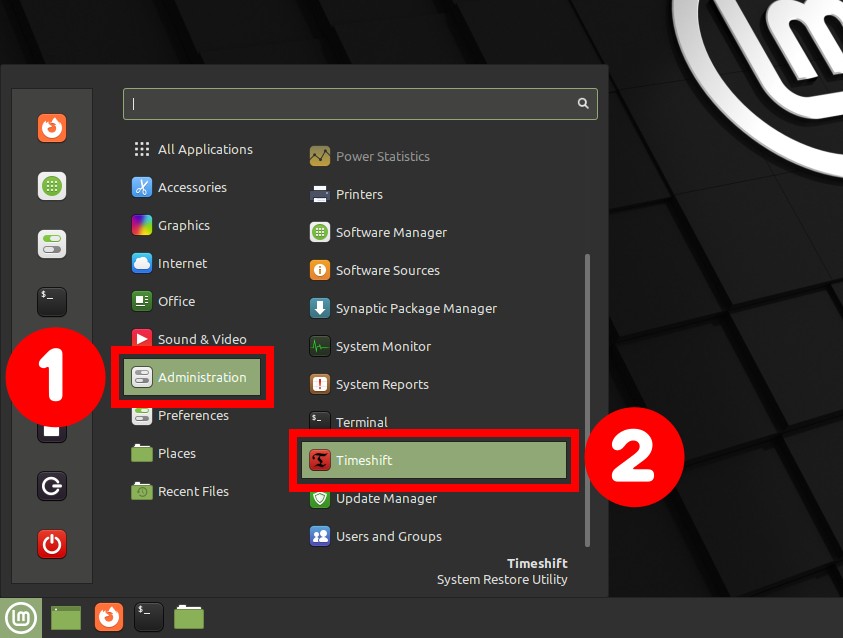Click the Places folder icon
The width and height of the screenshot is (843, 638).
pos(142,453)
